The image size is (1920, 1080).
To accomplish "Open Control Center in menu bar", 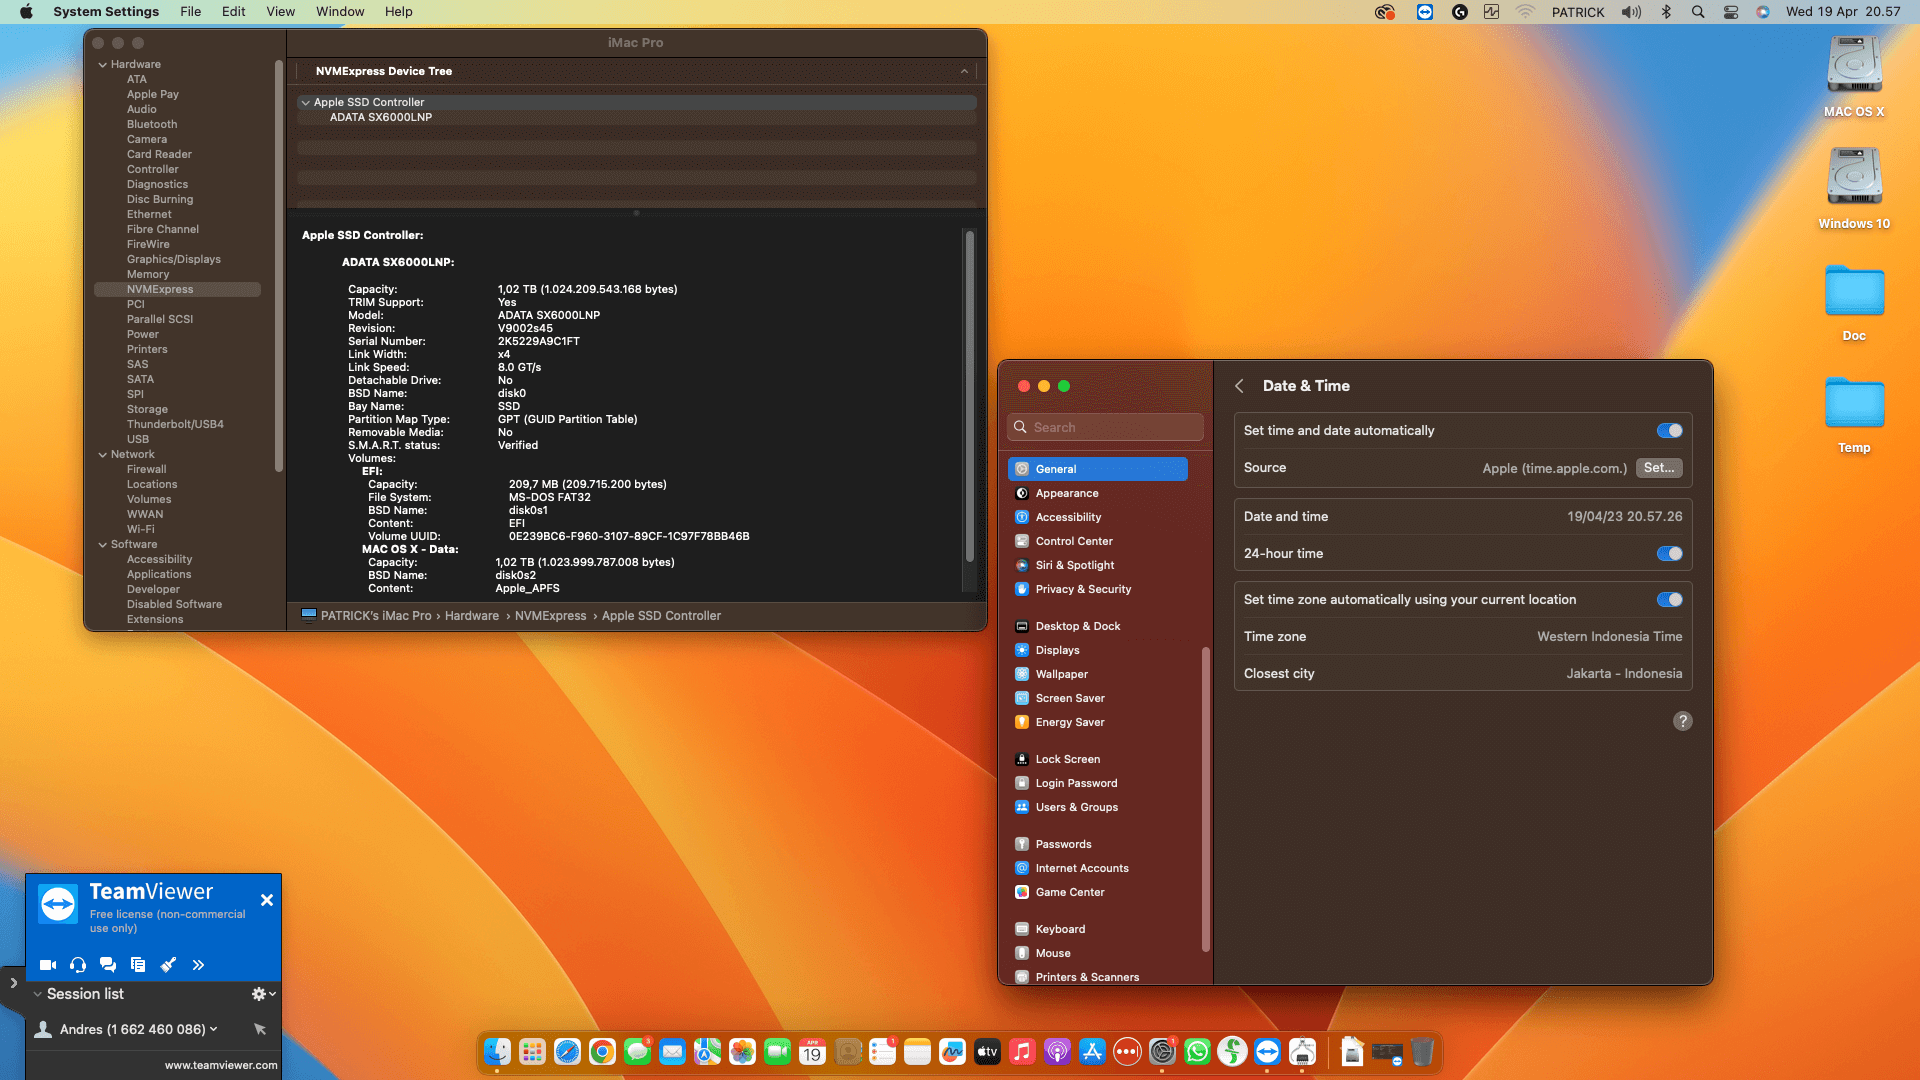I will (x=1731, y=12).
